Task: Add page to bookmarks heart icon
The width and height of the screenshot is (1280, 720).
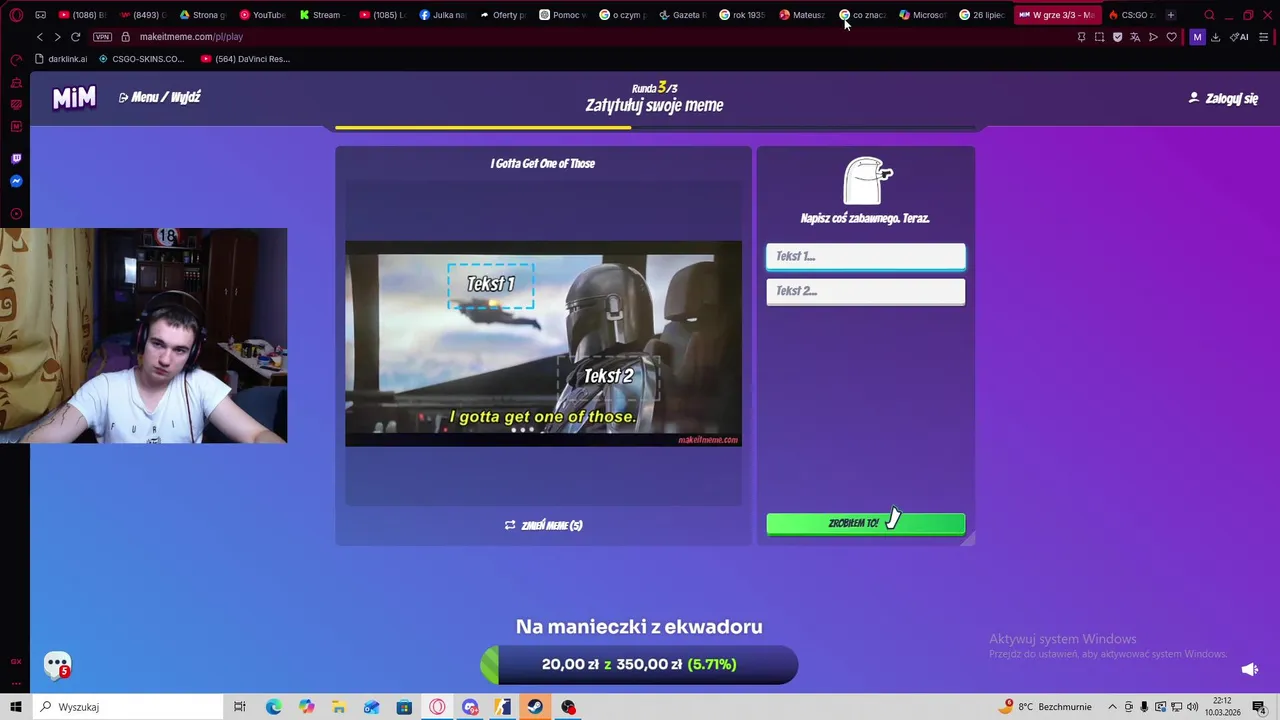Action: [x=1172, y=37]
